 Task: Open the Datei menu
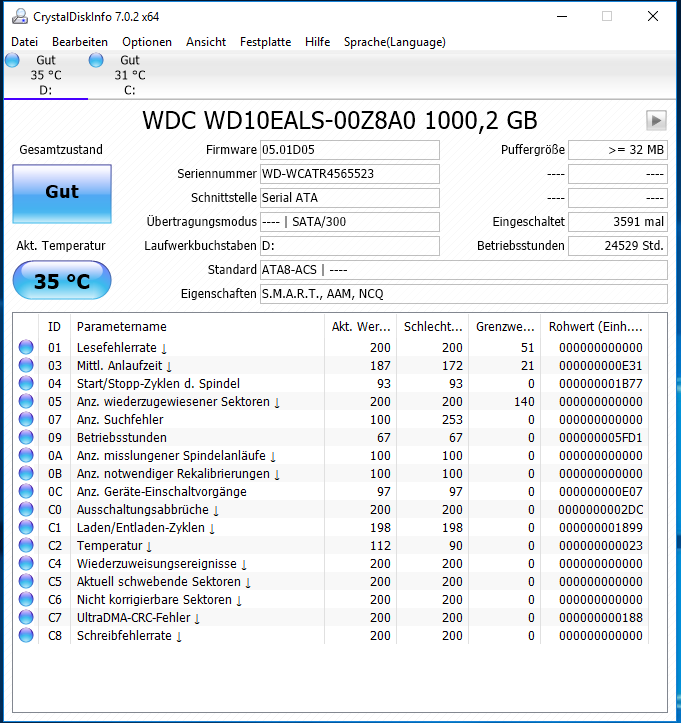coord(24,42)
